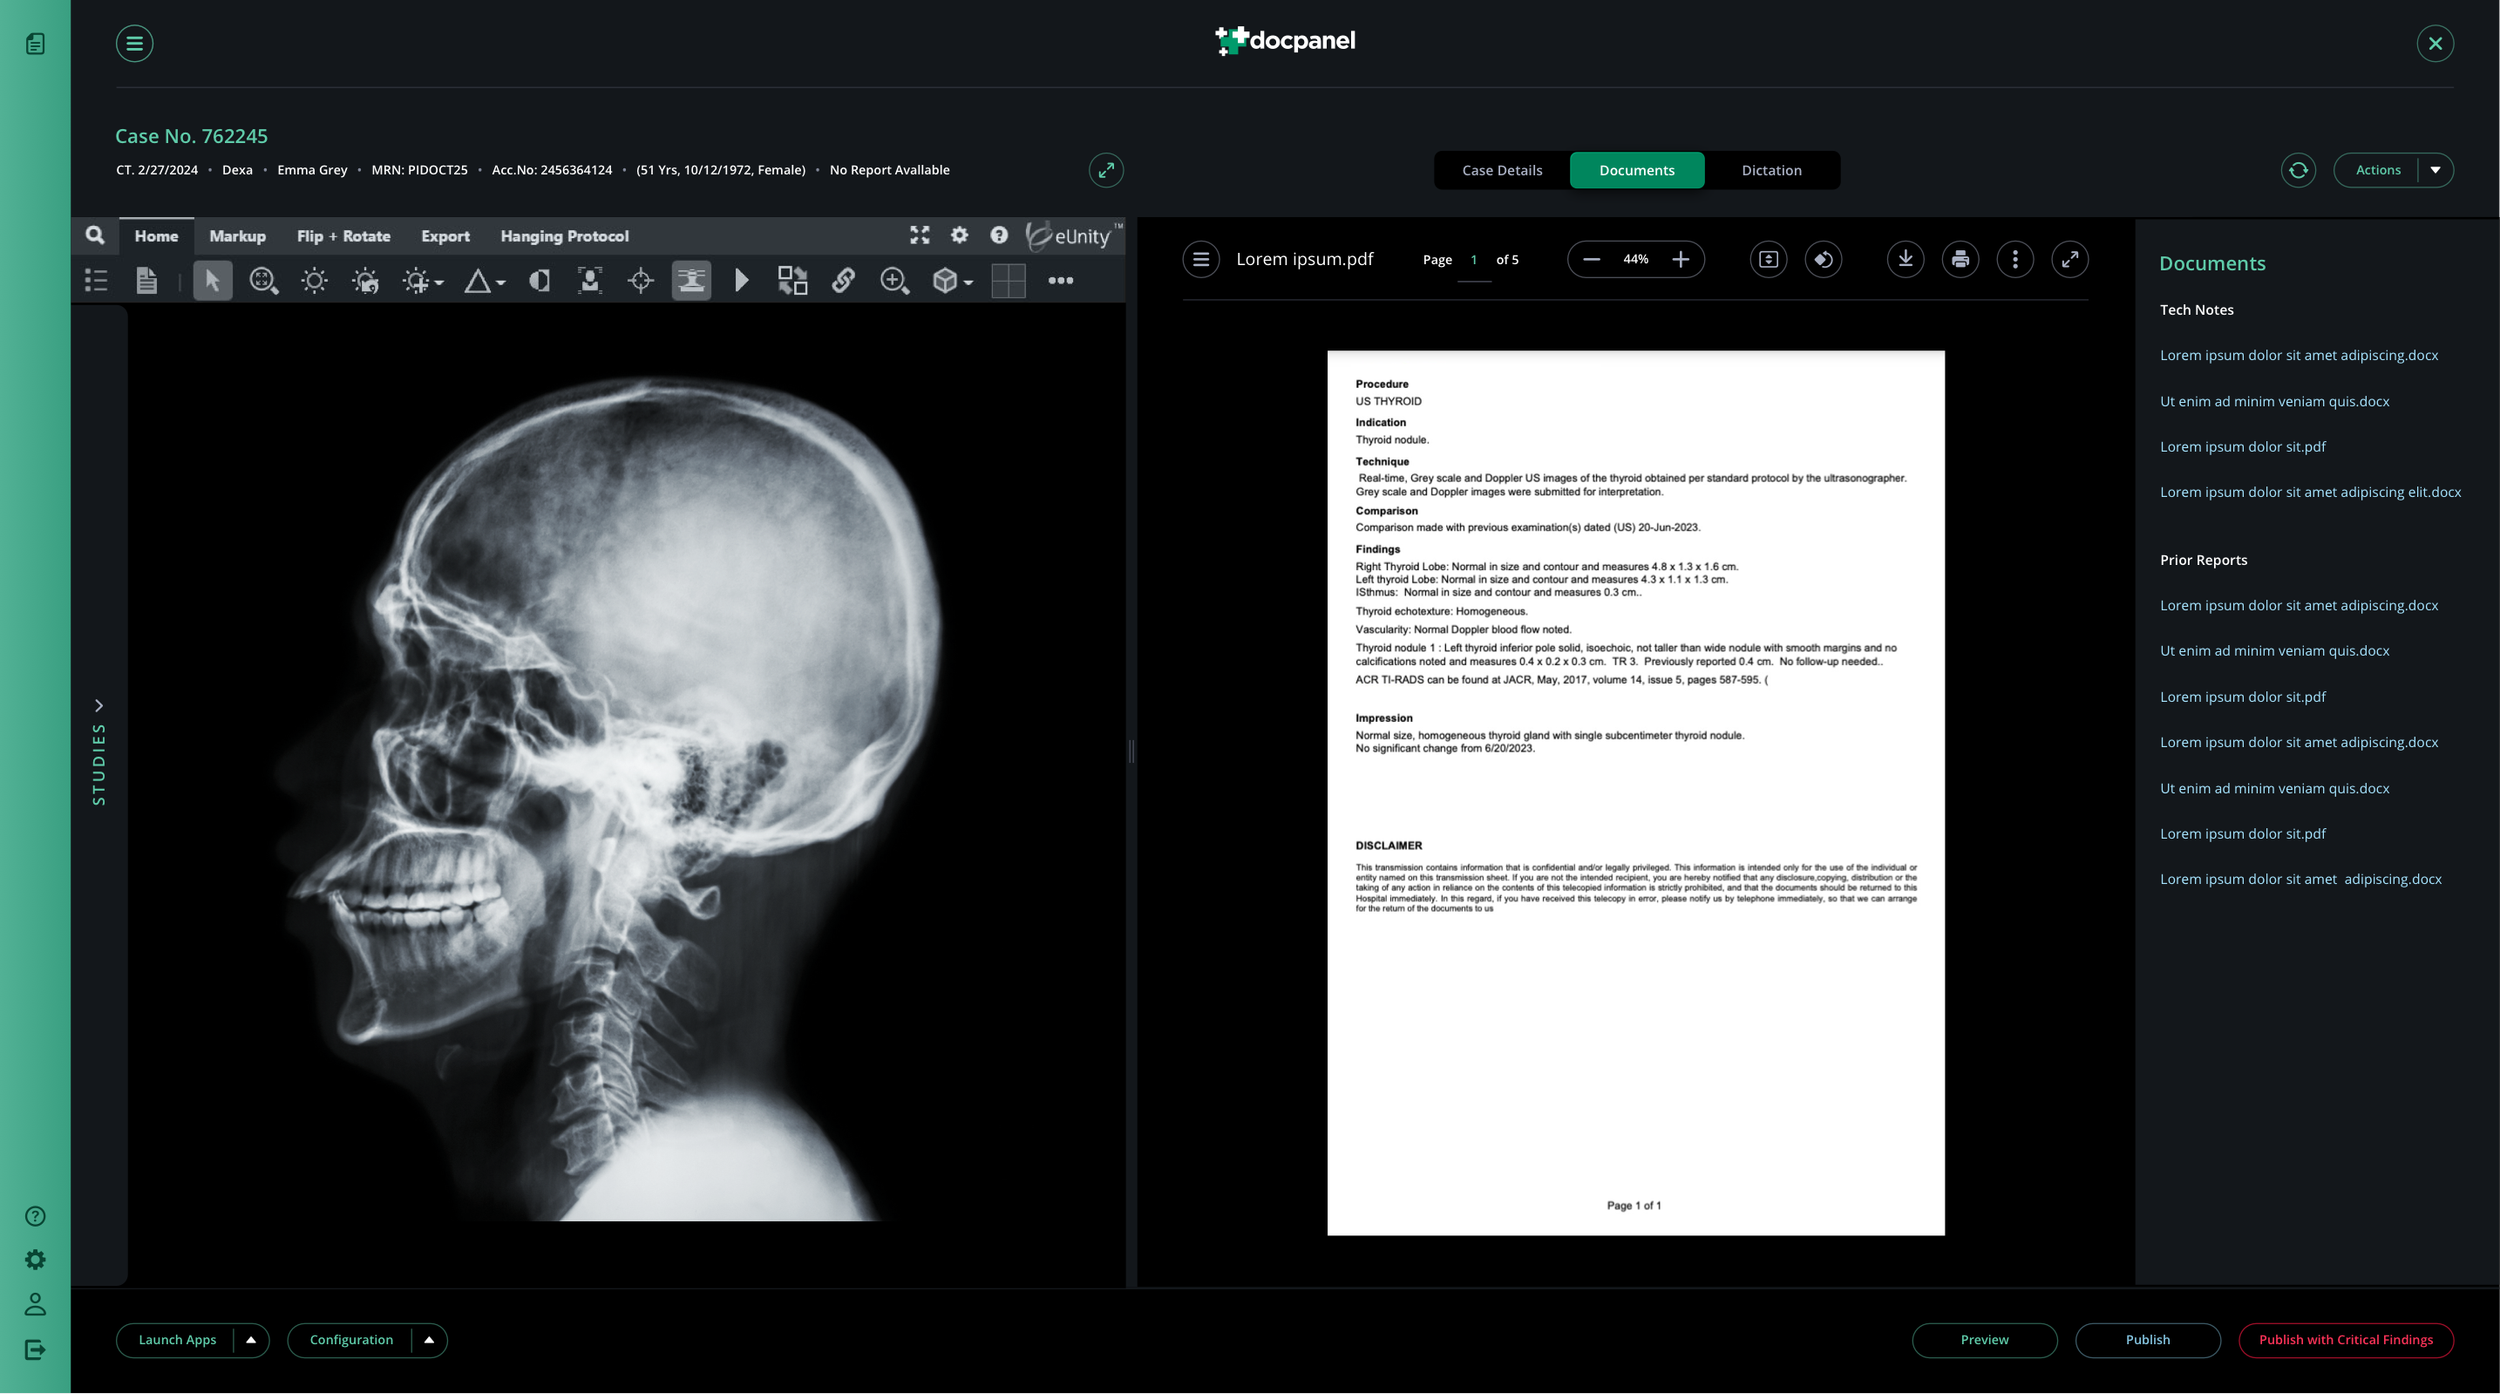Image resolution: width=2500 pixels, height=1394 pixels.
Task: Select the pointer arrow tool
Action: 212,281
